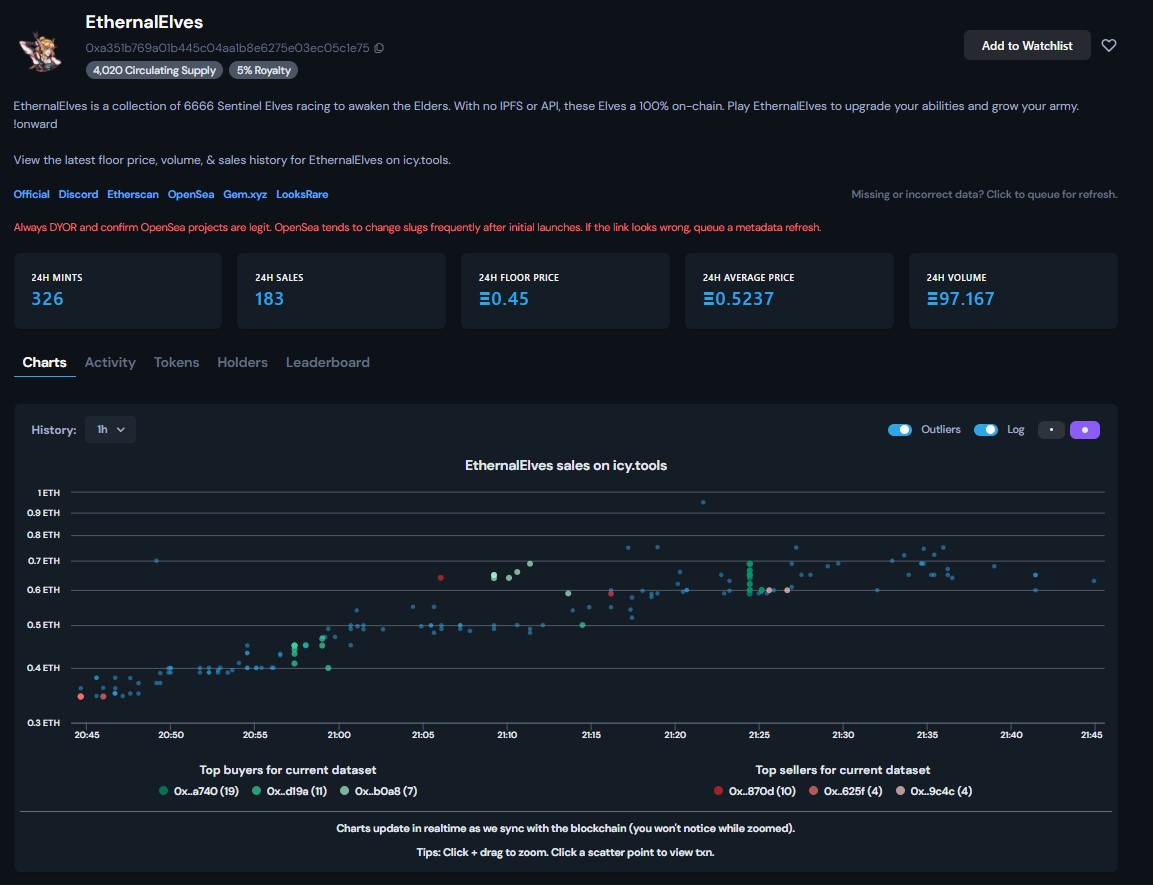Click the chart title EthernalElves sales on icy.tools
This screenshot has height=885, width=1153.
point(566,465)
